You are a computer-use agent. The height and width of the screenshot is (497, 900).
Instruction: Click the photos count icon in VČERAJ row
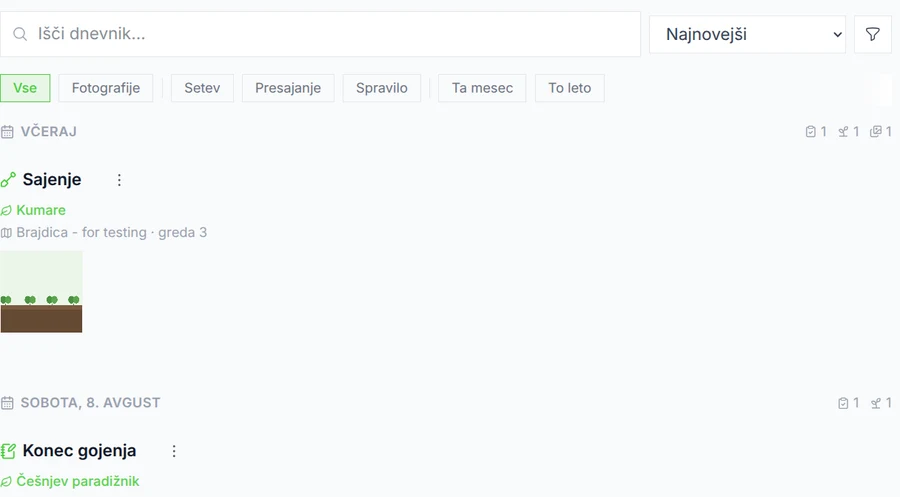click(x=875, y=131)
